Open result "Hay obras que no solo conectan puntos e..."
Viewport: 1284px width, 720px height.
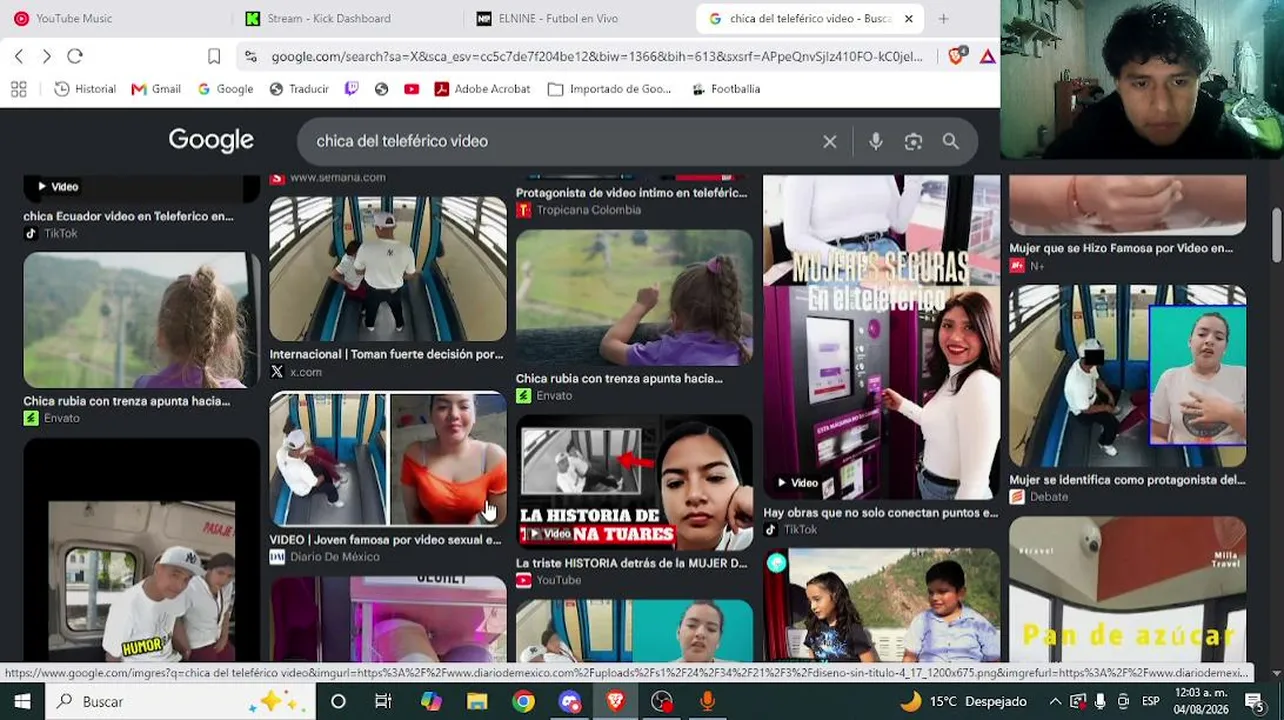(880, 513)
